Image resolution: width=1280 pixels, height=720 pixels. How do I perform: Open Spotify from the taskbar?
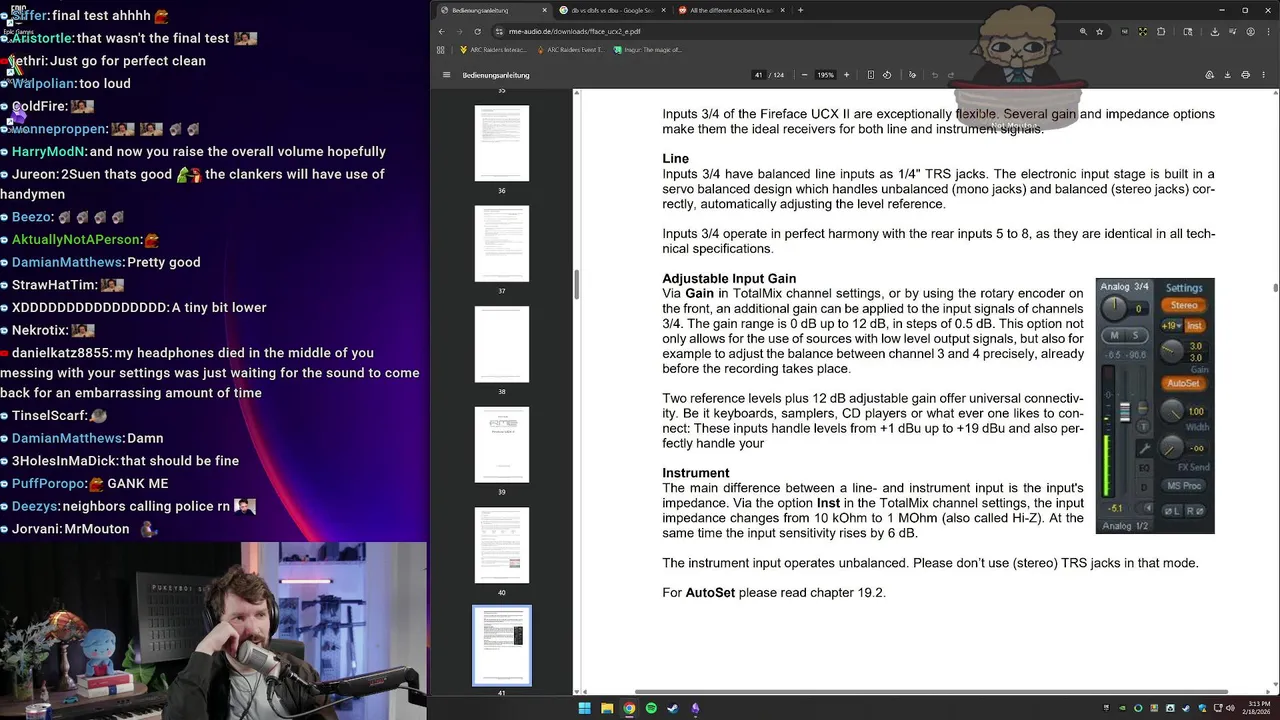pos(651,708)
